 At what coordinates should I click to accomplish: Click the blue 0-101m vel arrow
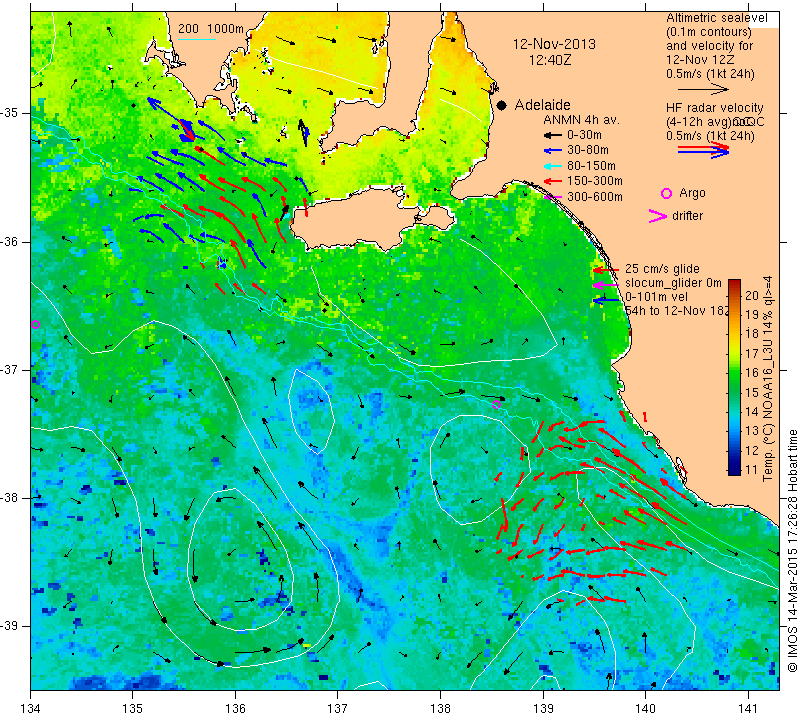[x=606, y=301]
